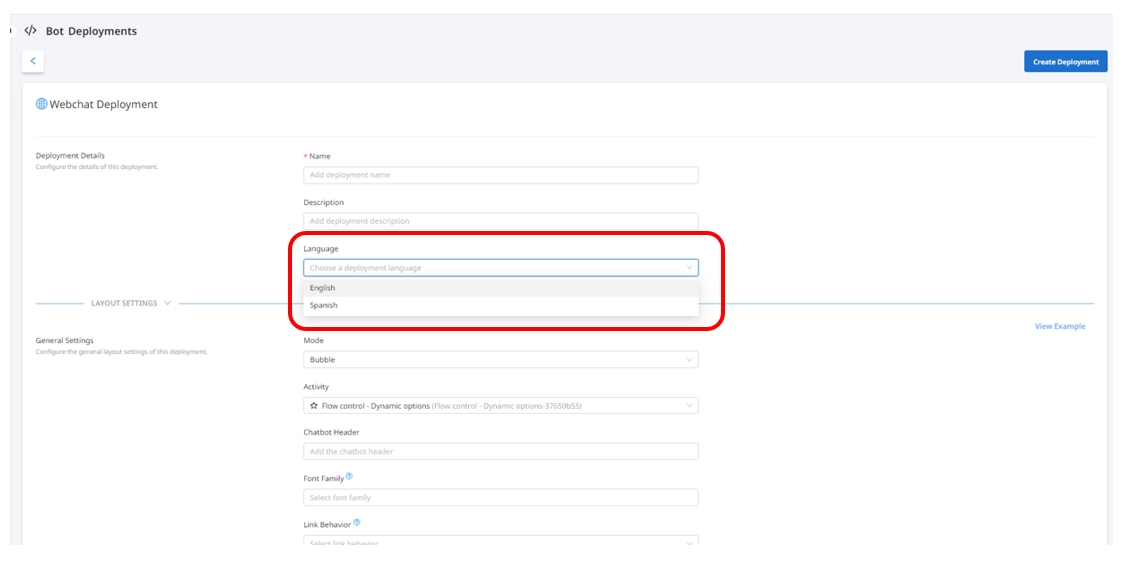This screenshot has width=1127, height=576.
Task: Click the Bot Deployments code icon
Action: click(x=30, y=31)
